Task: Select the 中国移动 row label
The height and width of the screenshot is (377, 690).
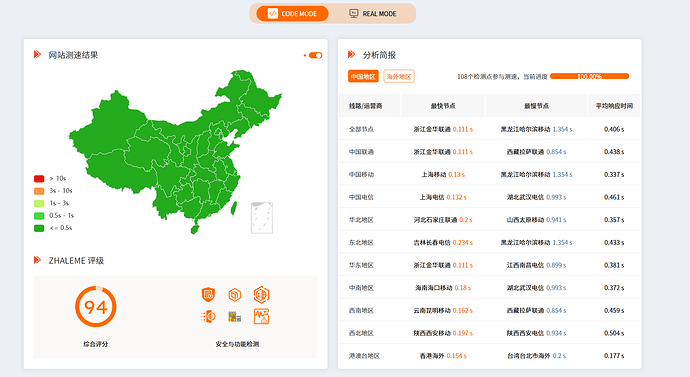Action: tap(361, 175)
